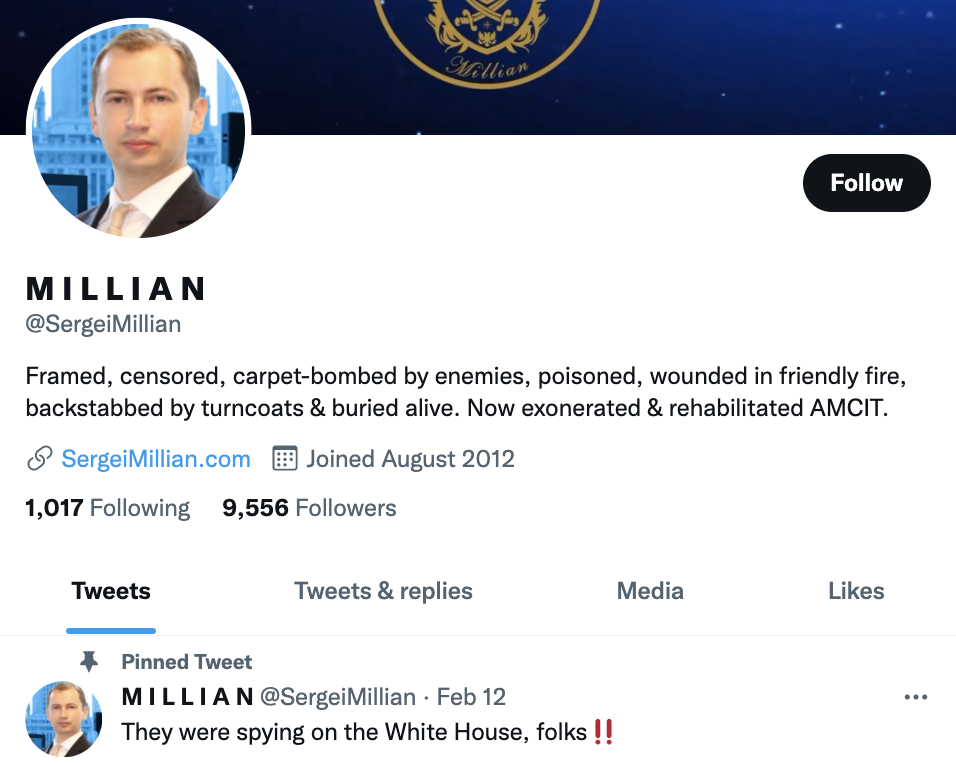956x764 pixels.
Task: Click the small avatar in pinned tweet
Action: point(63,718)
